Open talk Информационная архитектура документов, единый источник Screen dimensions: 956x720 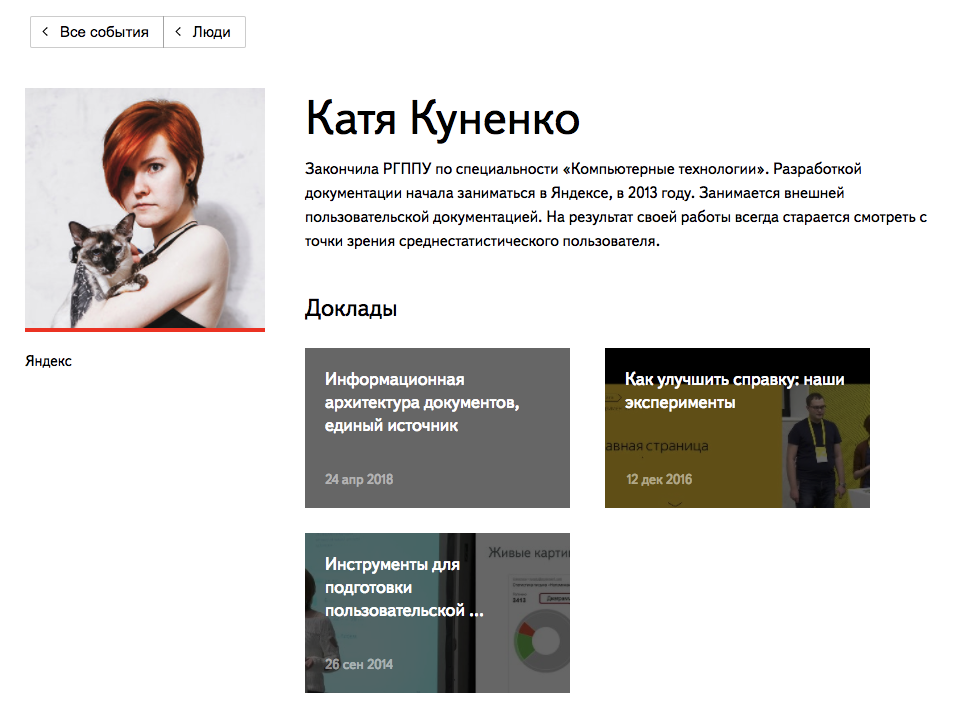[x=437, y=427]
